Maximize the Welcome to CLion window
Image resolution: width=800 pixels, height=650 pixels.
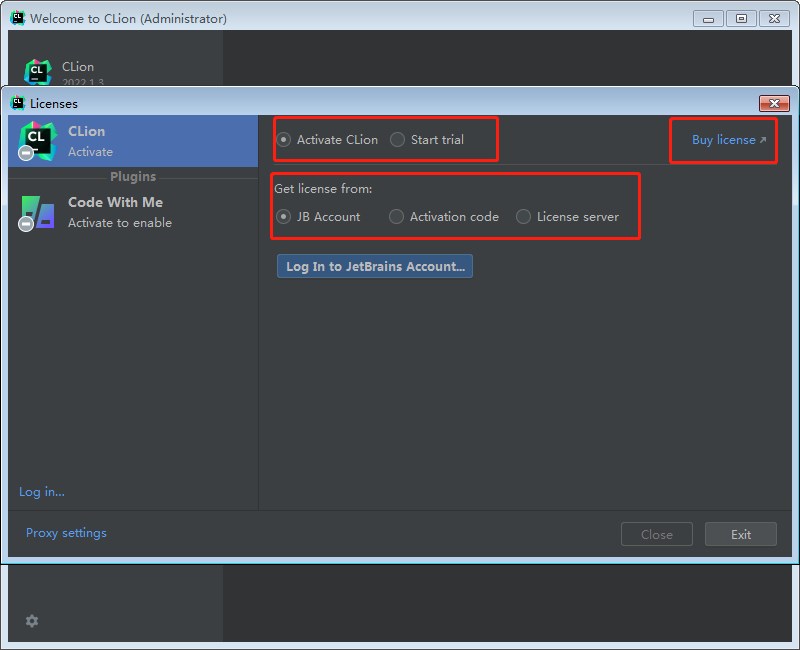click(x=741, y=19)
